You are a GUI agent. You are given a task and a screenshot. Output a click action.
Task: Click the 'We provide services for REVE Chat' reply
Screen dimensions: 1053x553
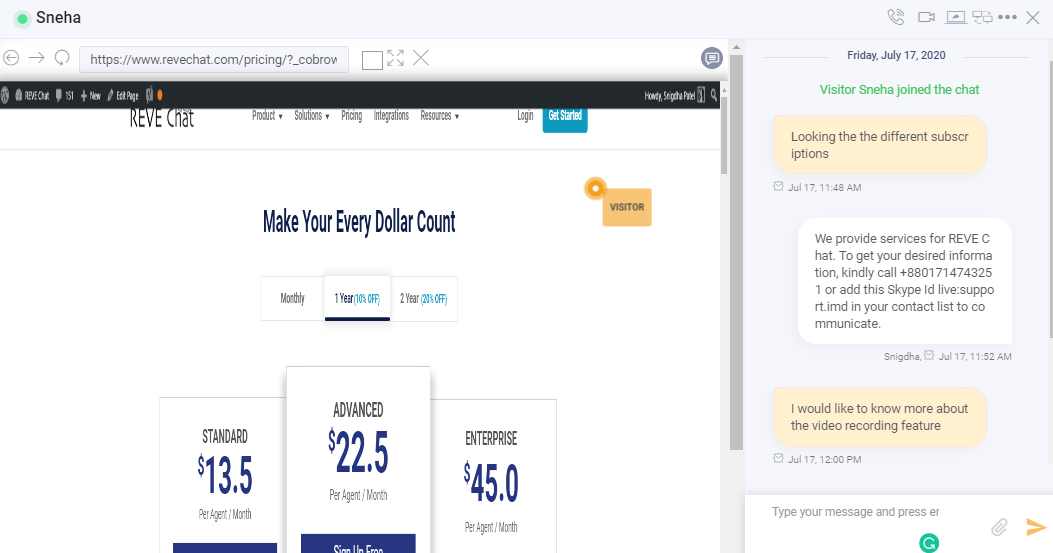[x=905, y=281]
